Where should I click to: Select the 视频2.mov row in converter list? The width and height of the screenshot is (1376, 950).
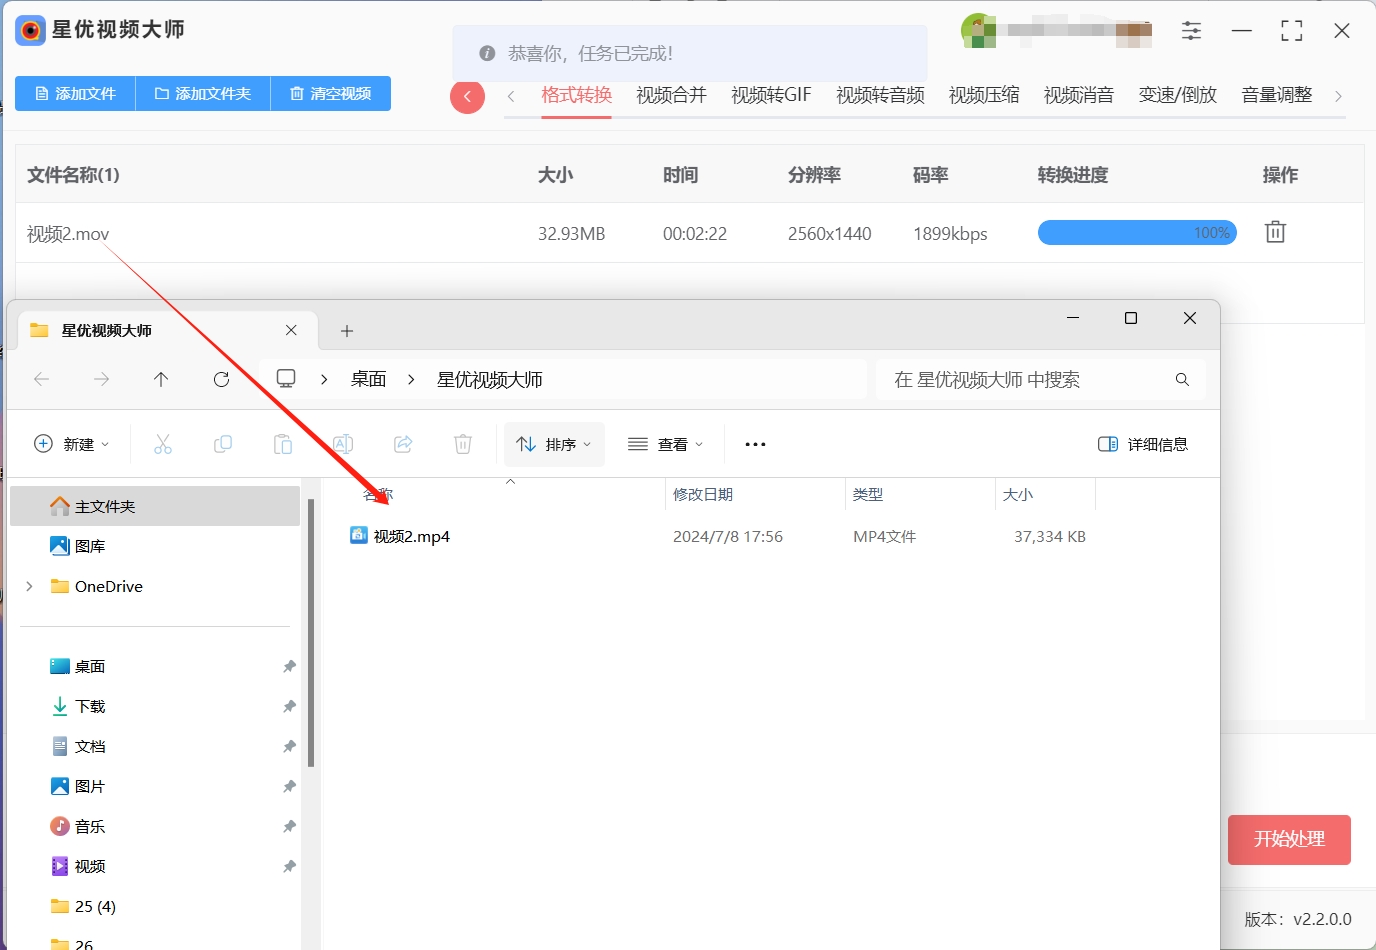[690, 233]
